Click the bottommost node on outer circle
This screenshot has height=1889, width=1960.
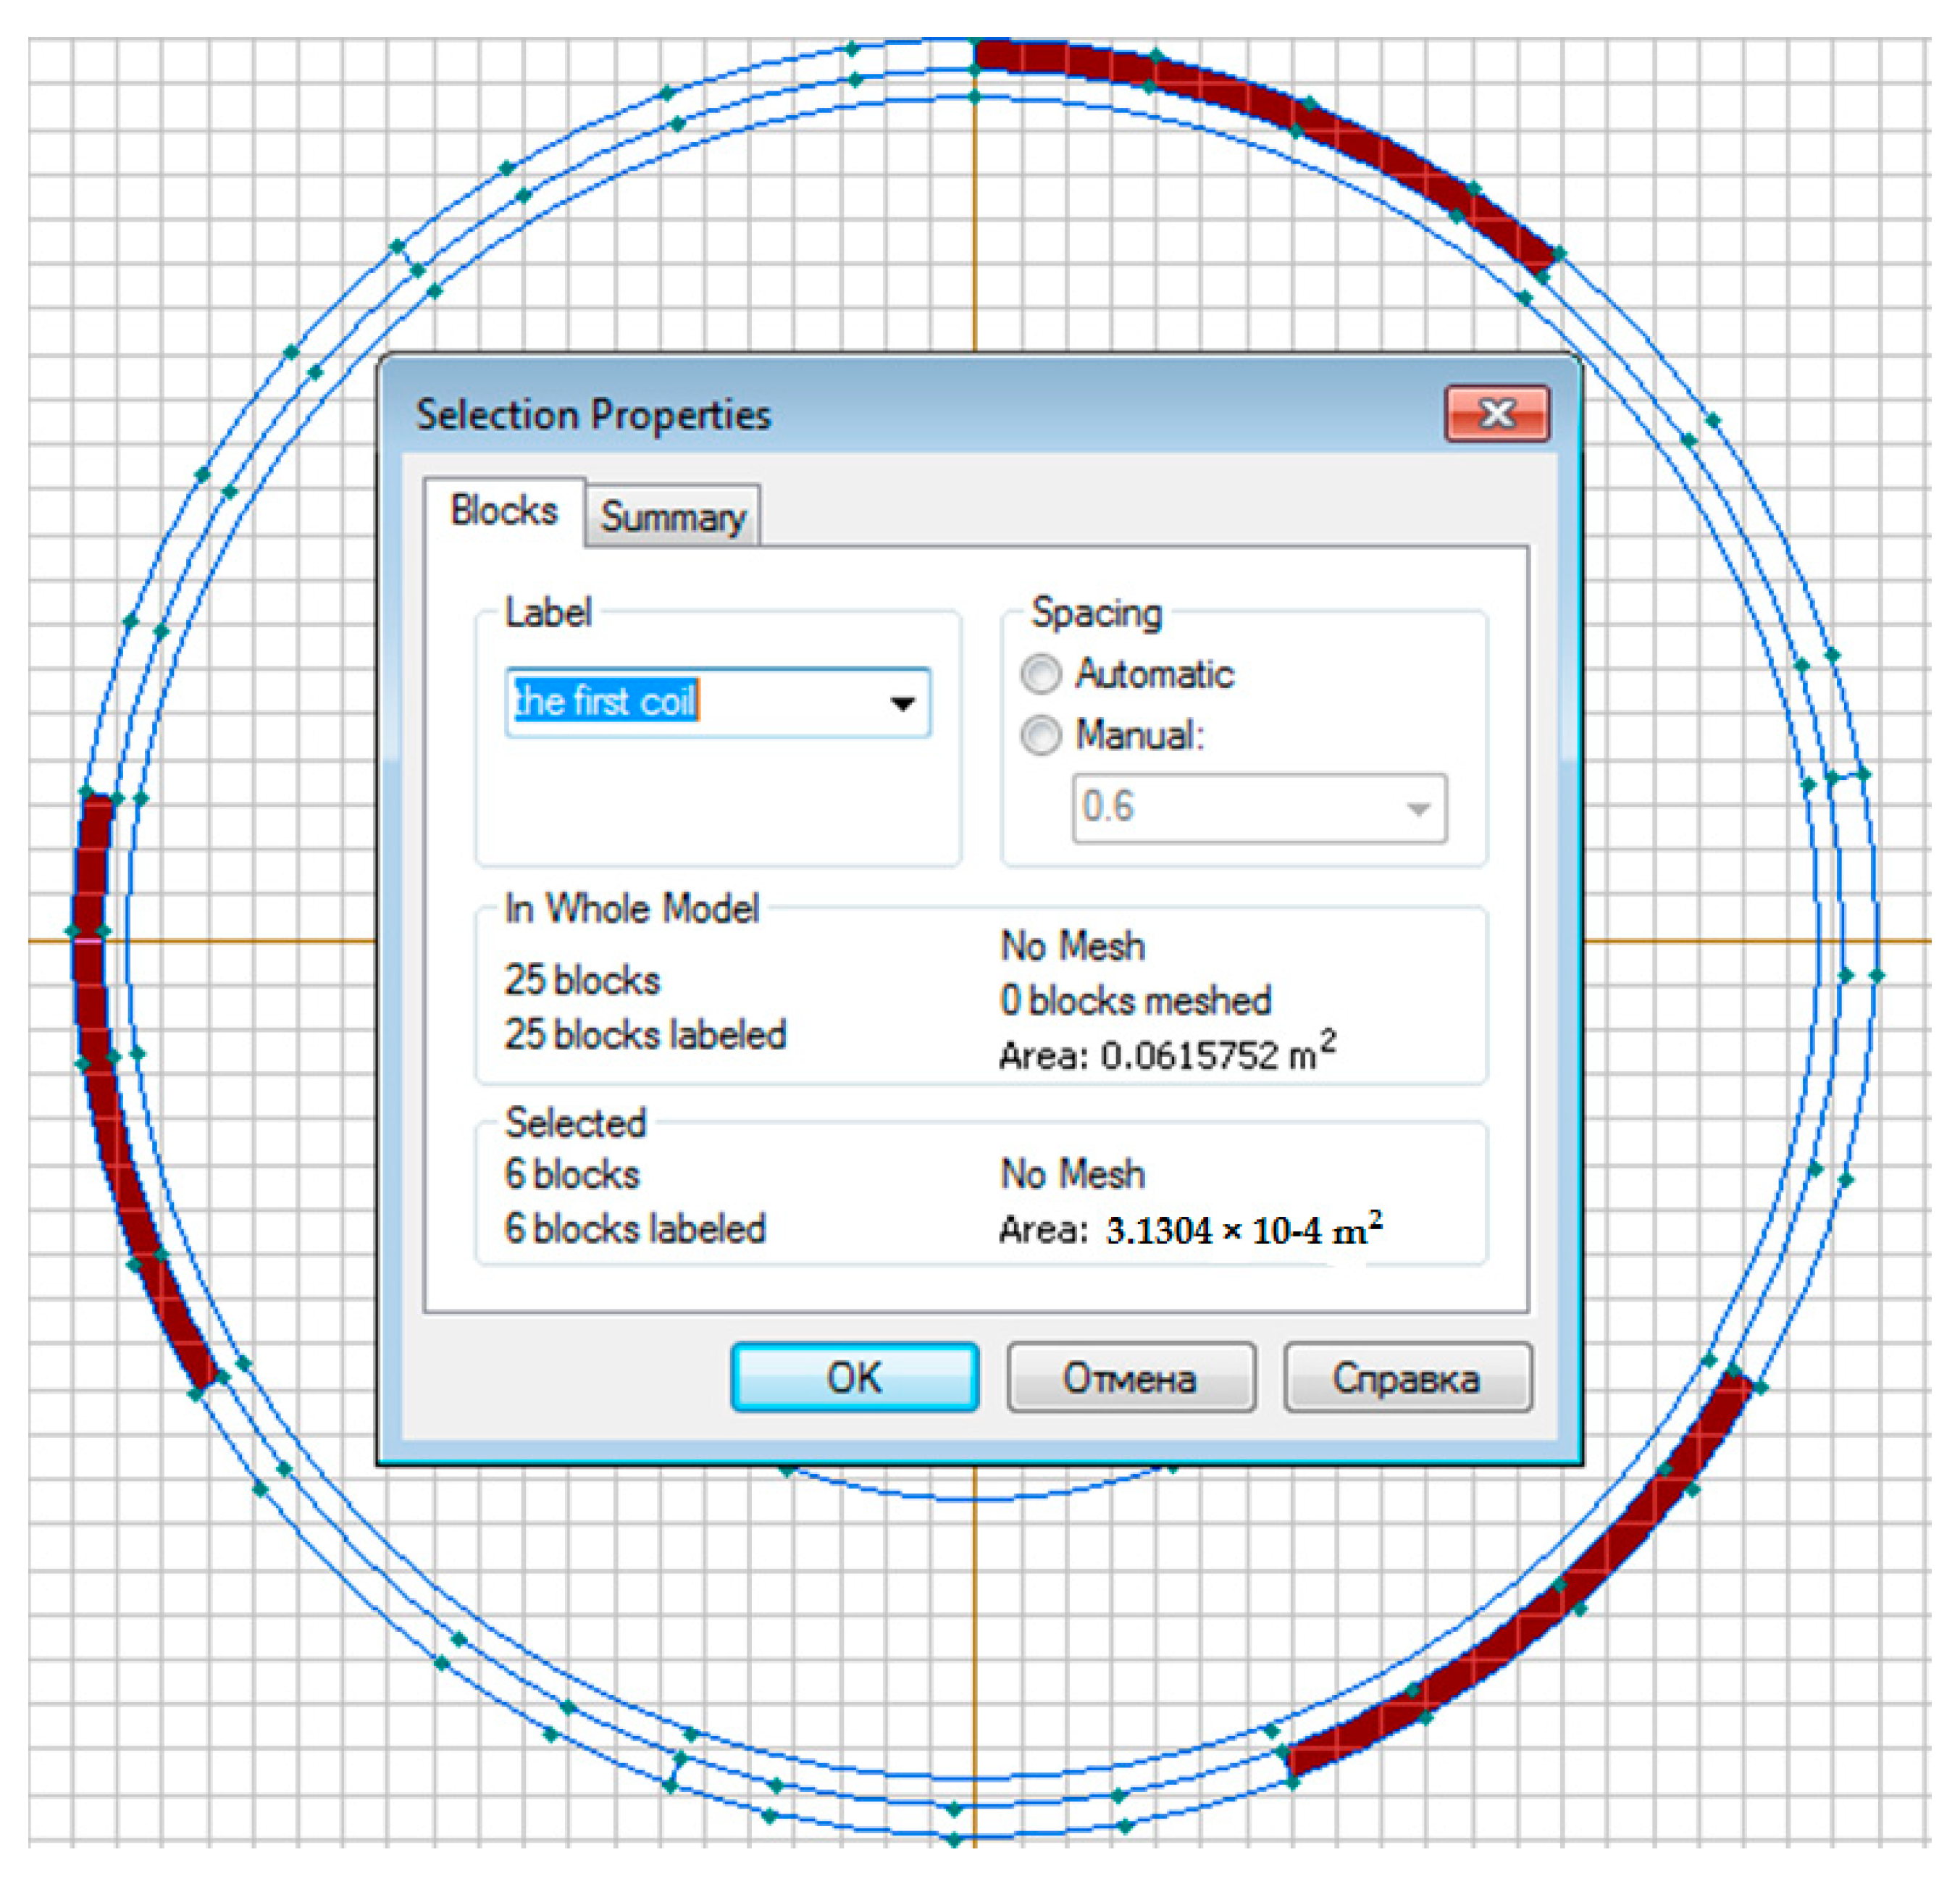[954, 1839]
